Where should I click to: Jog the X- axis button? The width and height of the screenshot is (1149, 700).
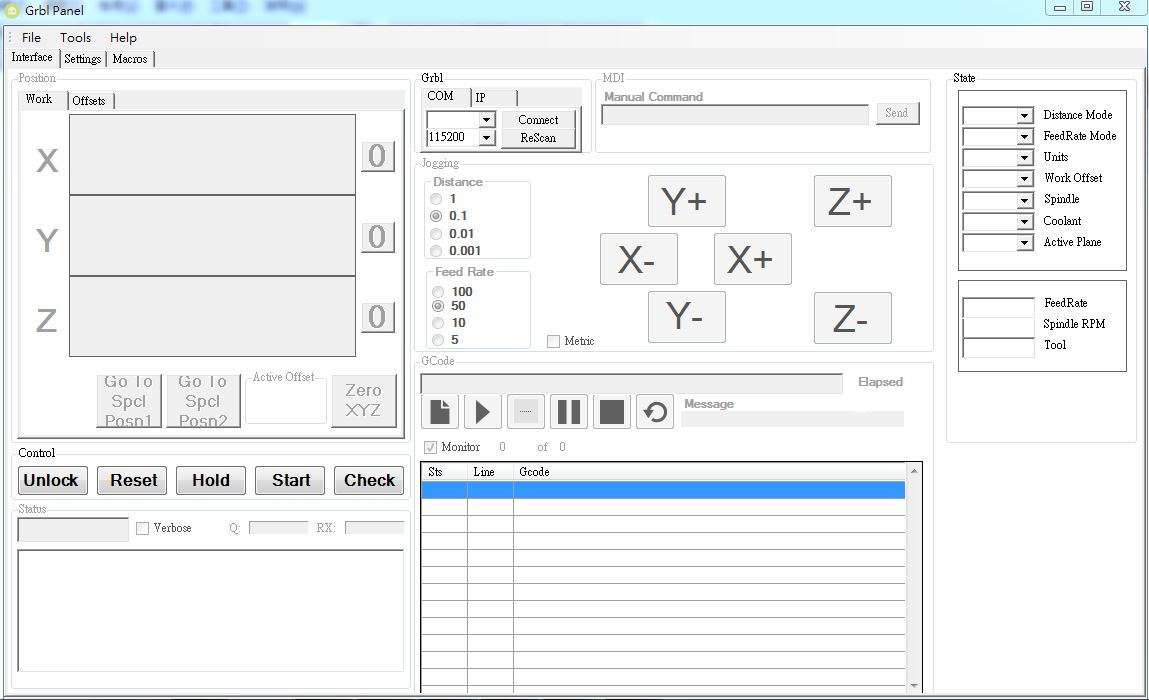point(638,259)
